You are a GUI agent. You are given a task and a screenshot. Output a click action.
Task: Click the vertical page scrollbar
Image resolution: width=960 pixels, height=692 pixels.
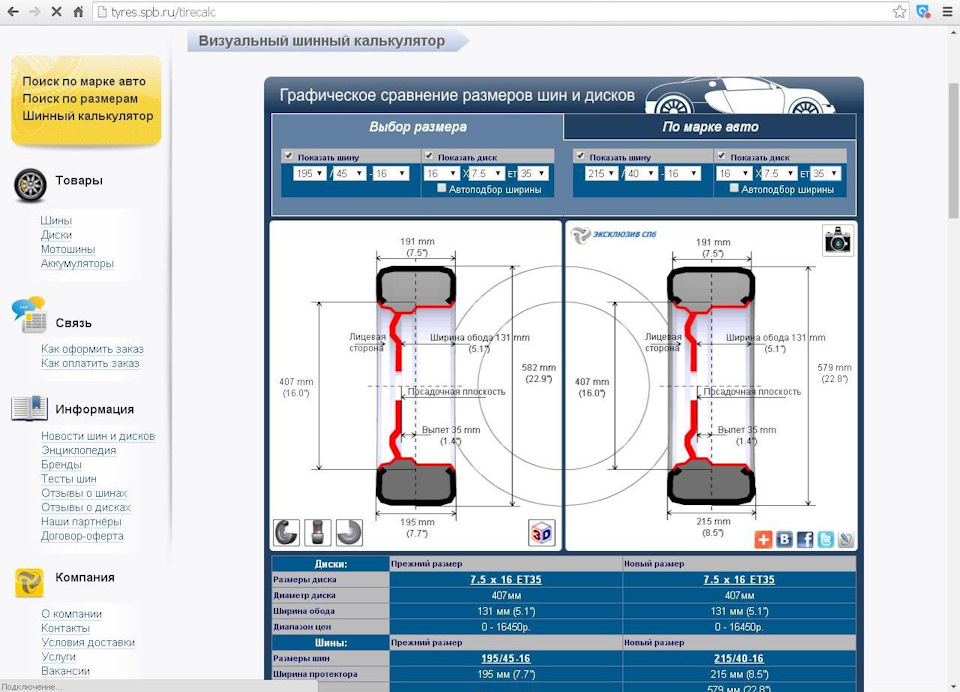(953, 151)
